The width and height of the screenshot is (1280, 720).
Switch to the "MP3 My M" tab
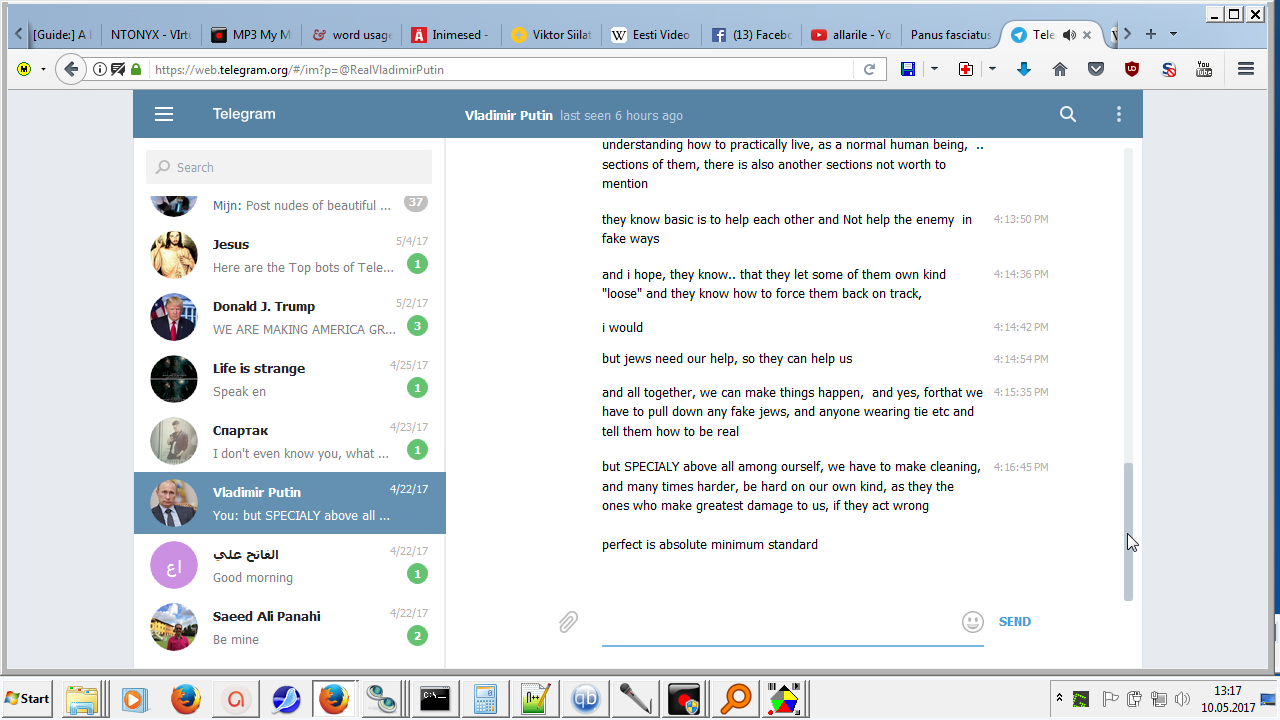[250, 35]
